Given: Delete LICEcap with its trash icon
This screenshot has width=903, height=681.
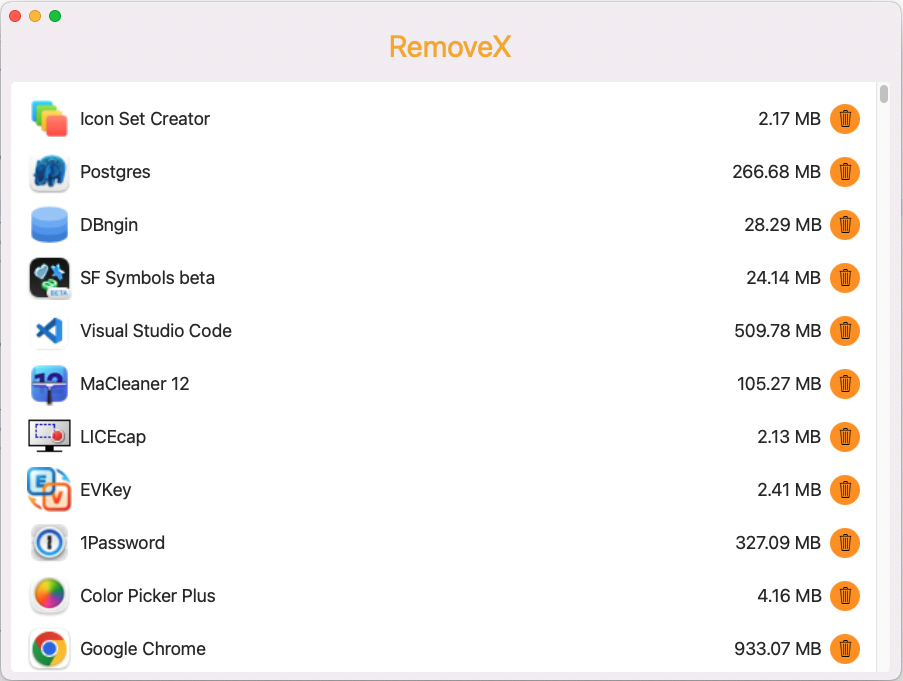Looking at the screenshot, I should click(845, 437).
